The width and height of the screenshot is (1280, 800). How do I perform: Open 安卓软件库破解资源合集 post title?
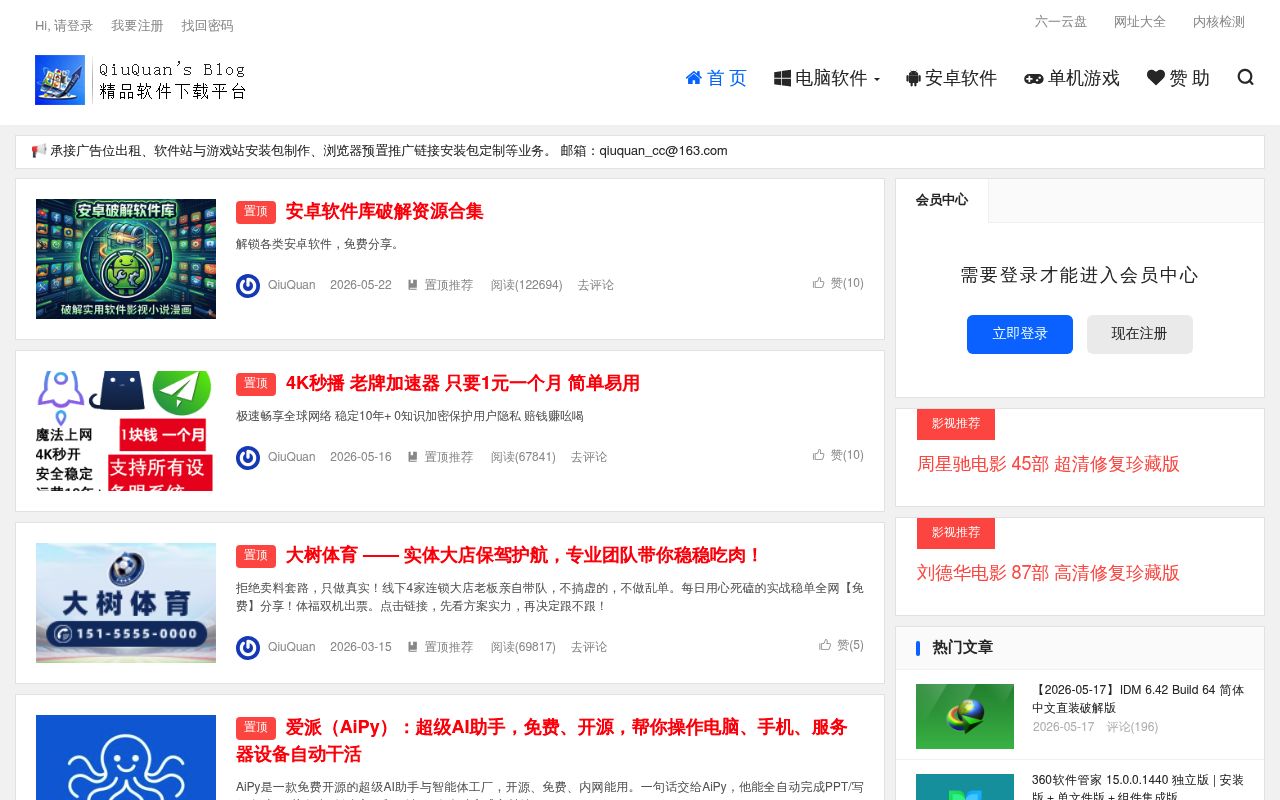click(384, 211)
